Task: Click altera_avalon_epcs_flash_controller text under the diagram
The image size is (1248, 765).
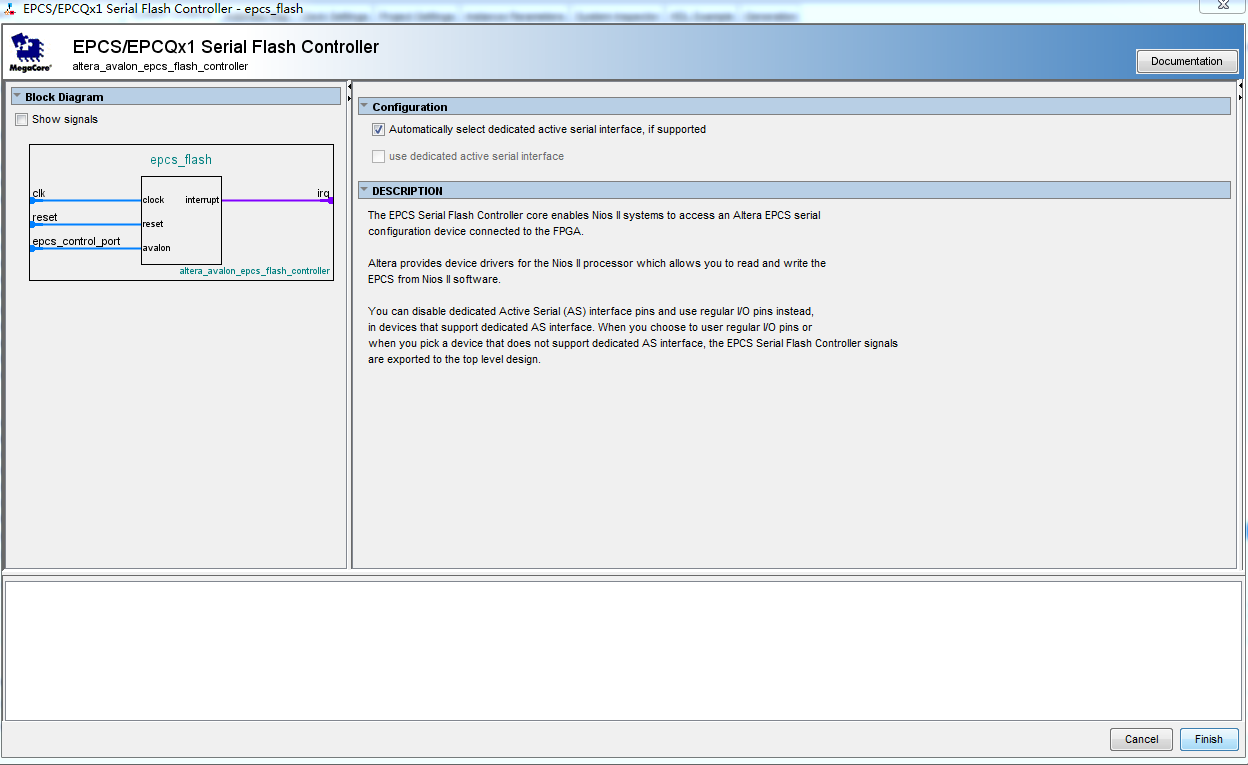Action: click(255, 271)
